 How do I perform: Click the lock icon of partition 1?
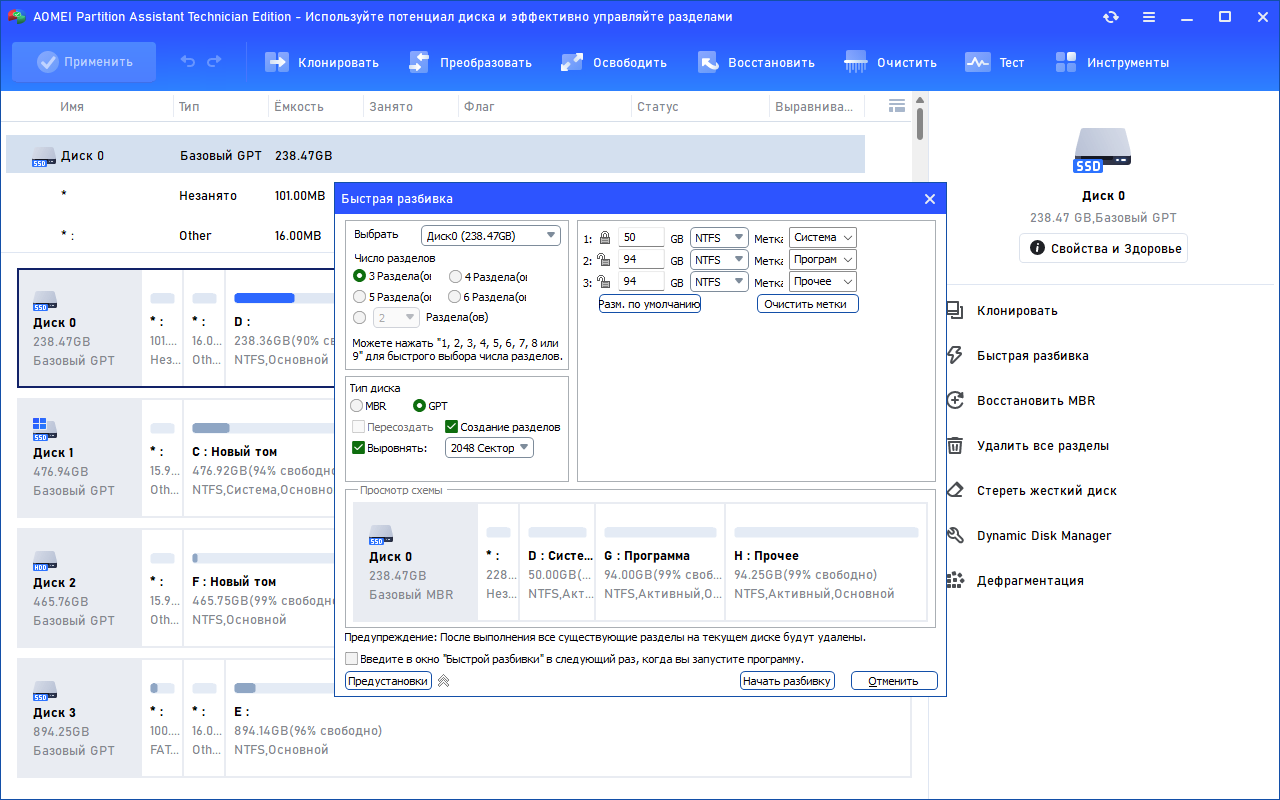click(x=603, y=238)
